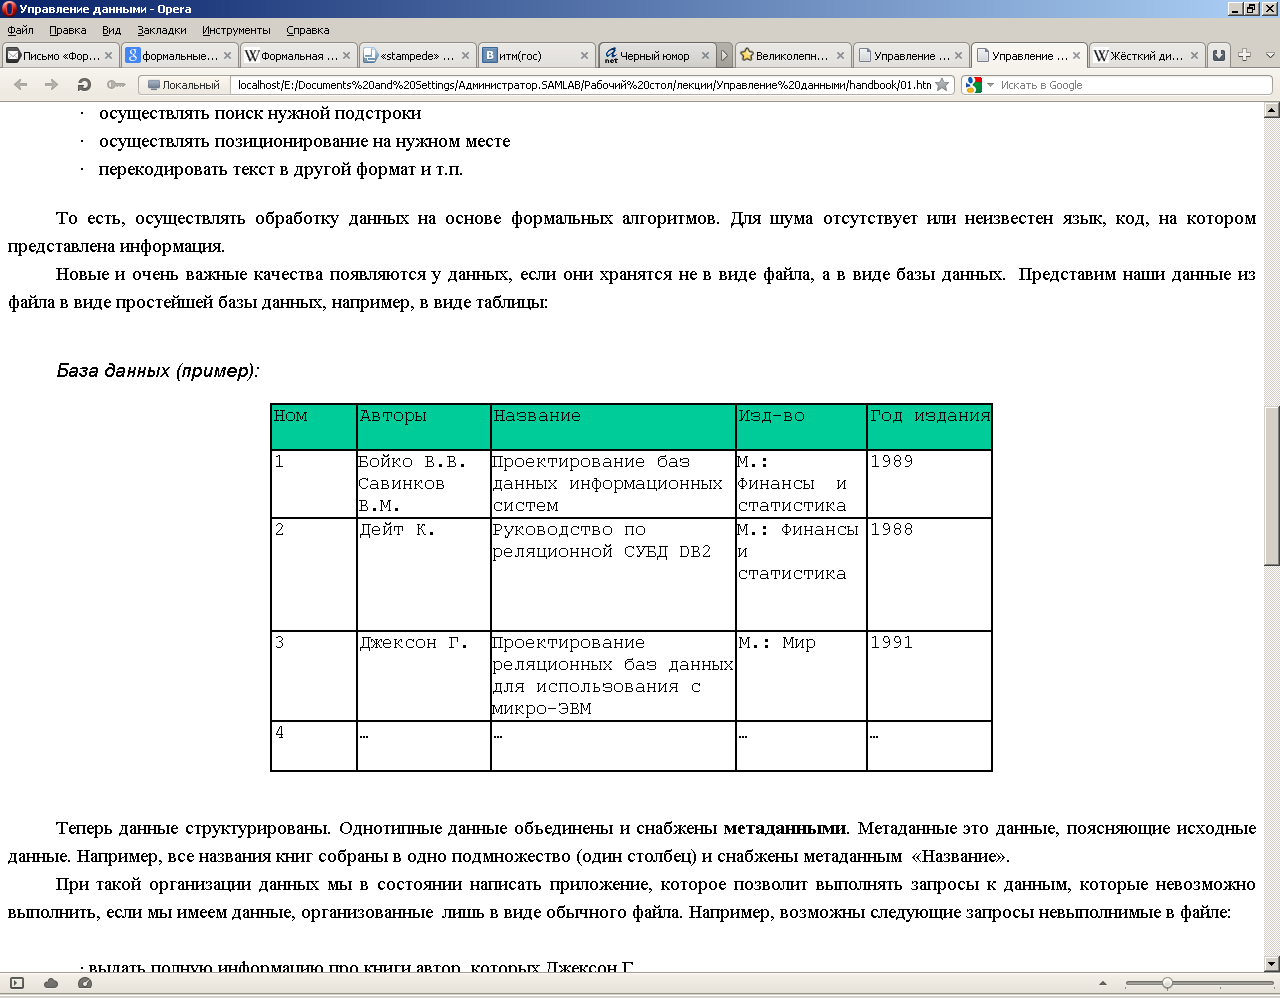Click the Бойко В.В. Савинков В.М. cell
The image size is (1280, 998).
[x=424, y=483]
